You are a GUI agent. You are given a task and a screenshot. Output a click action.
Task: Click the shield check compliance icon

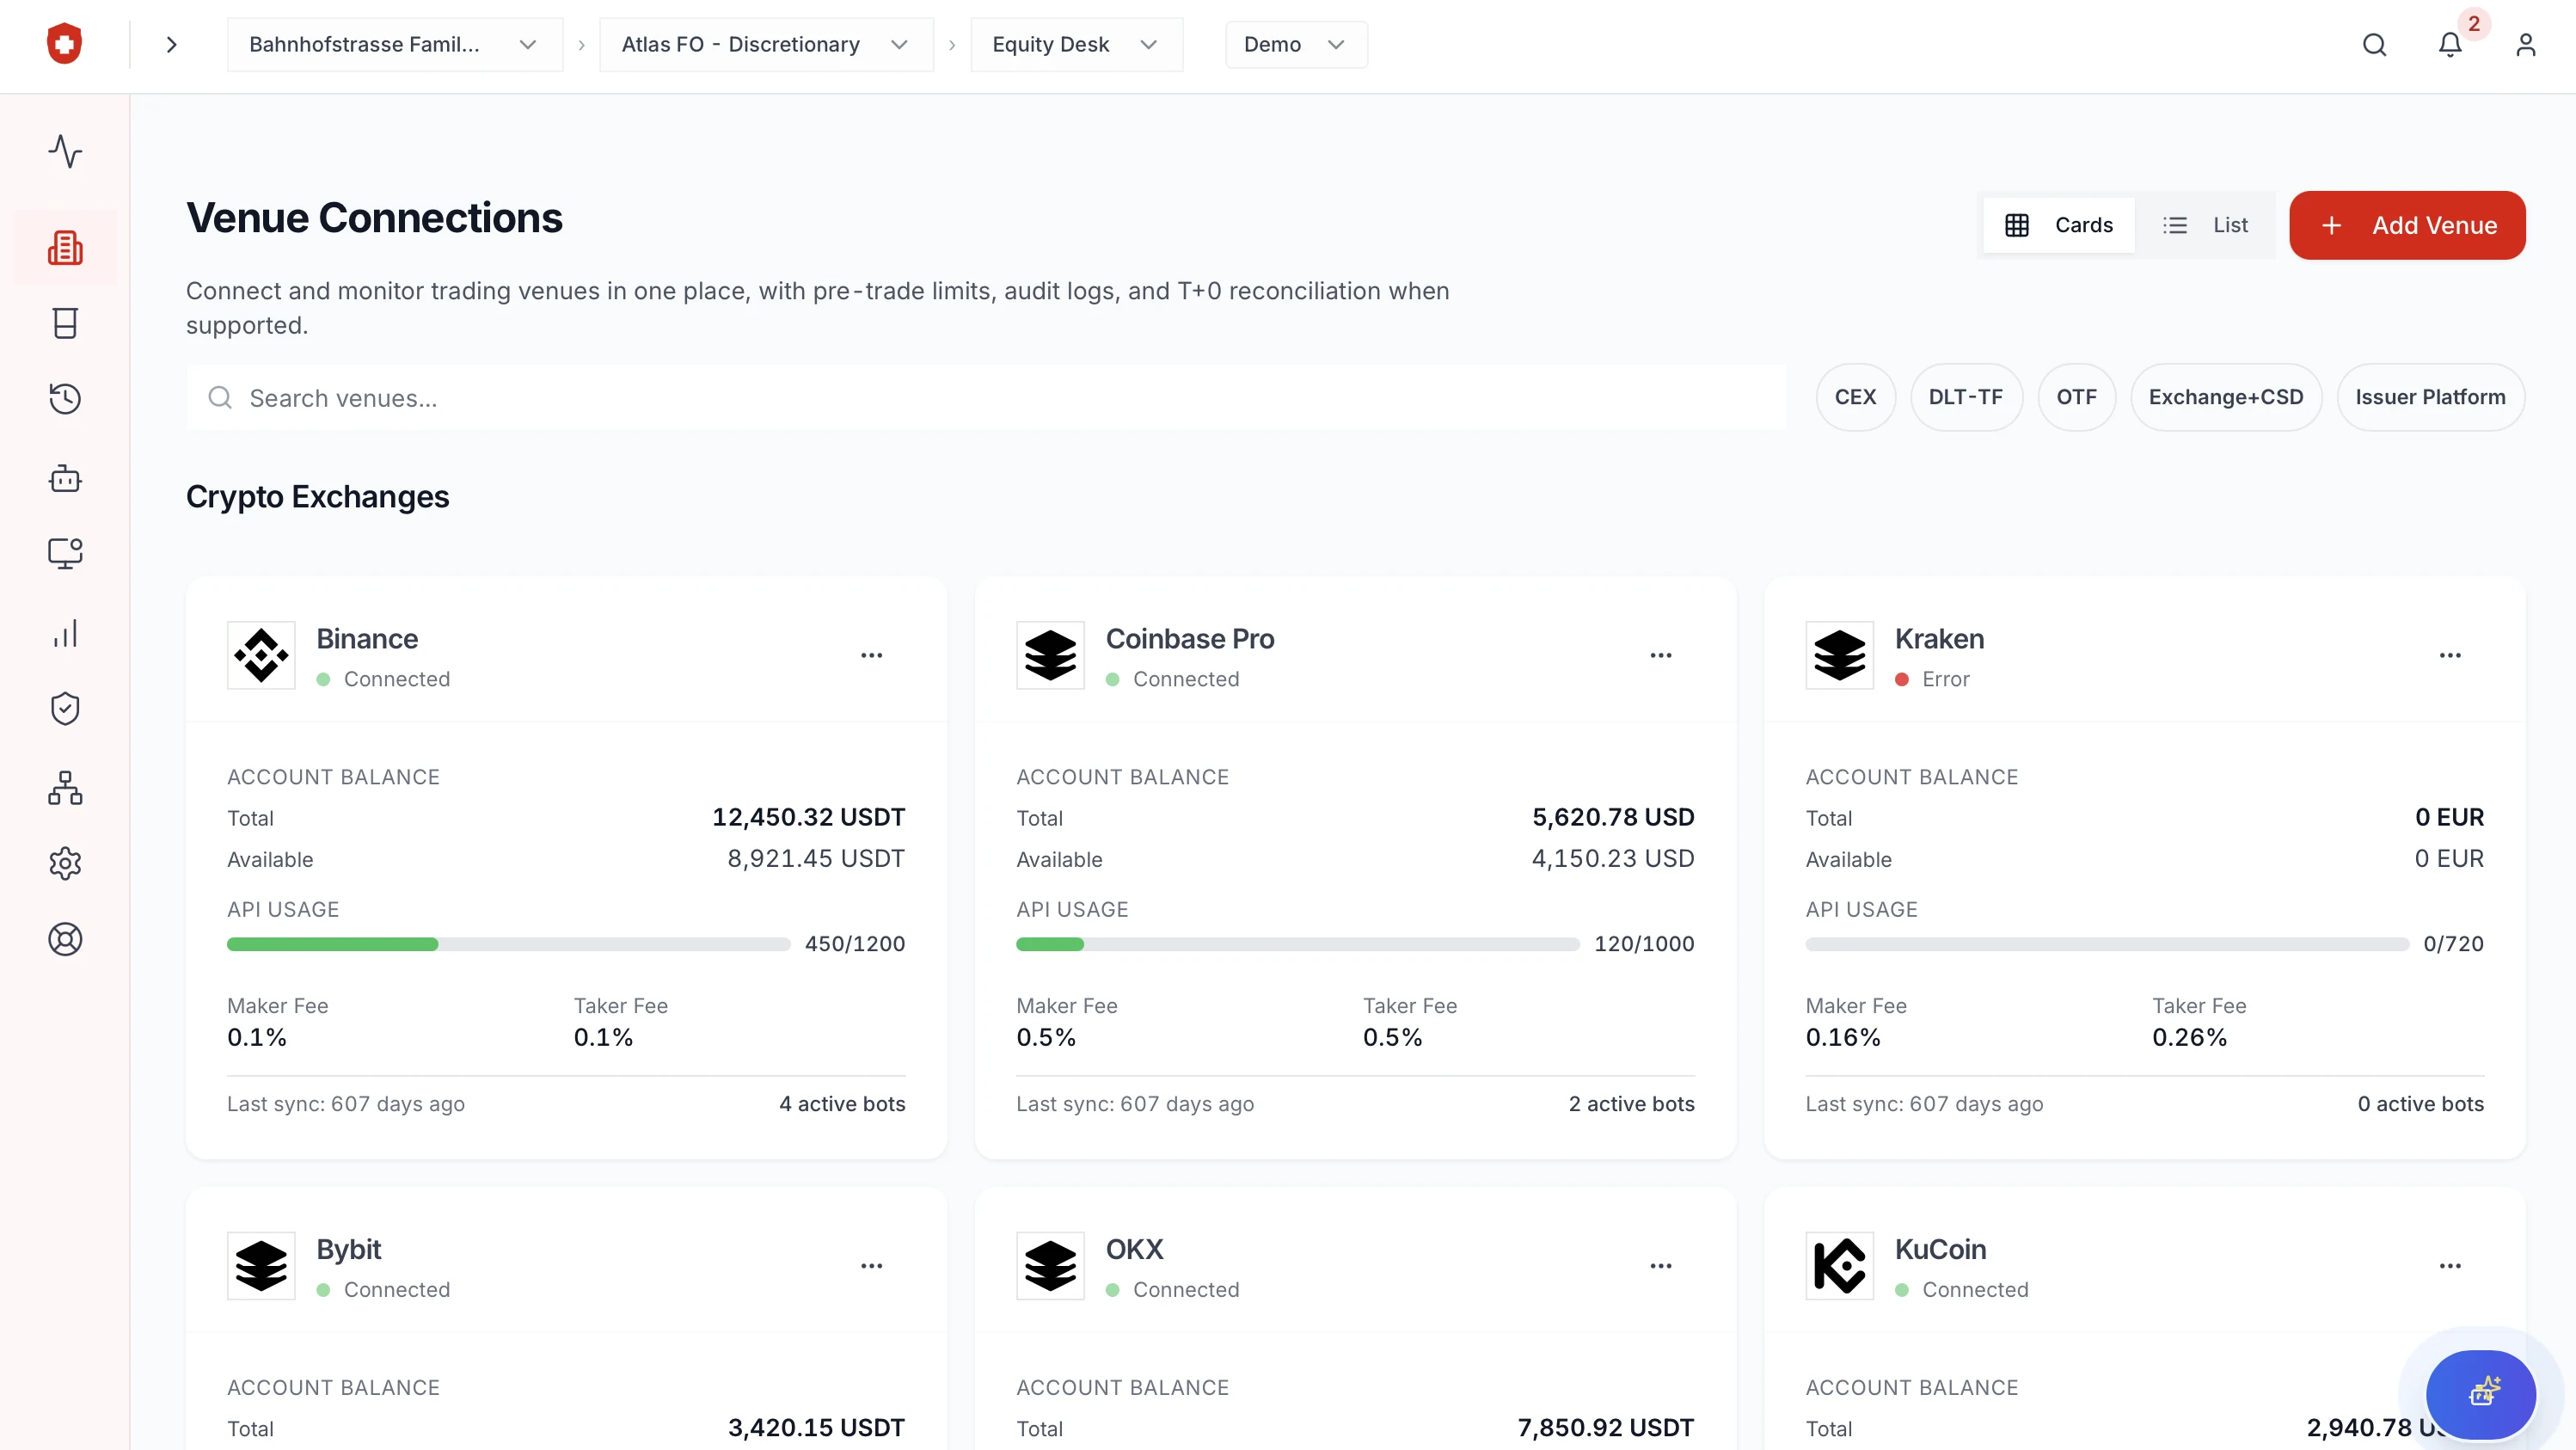tap(65, 709)
